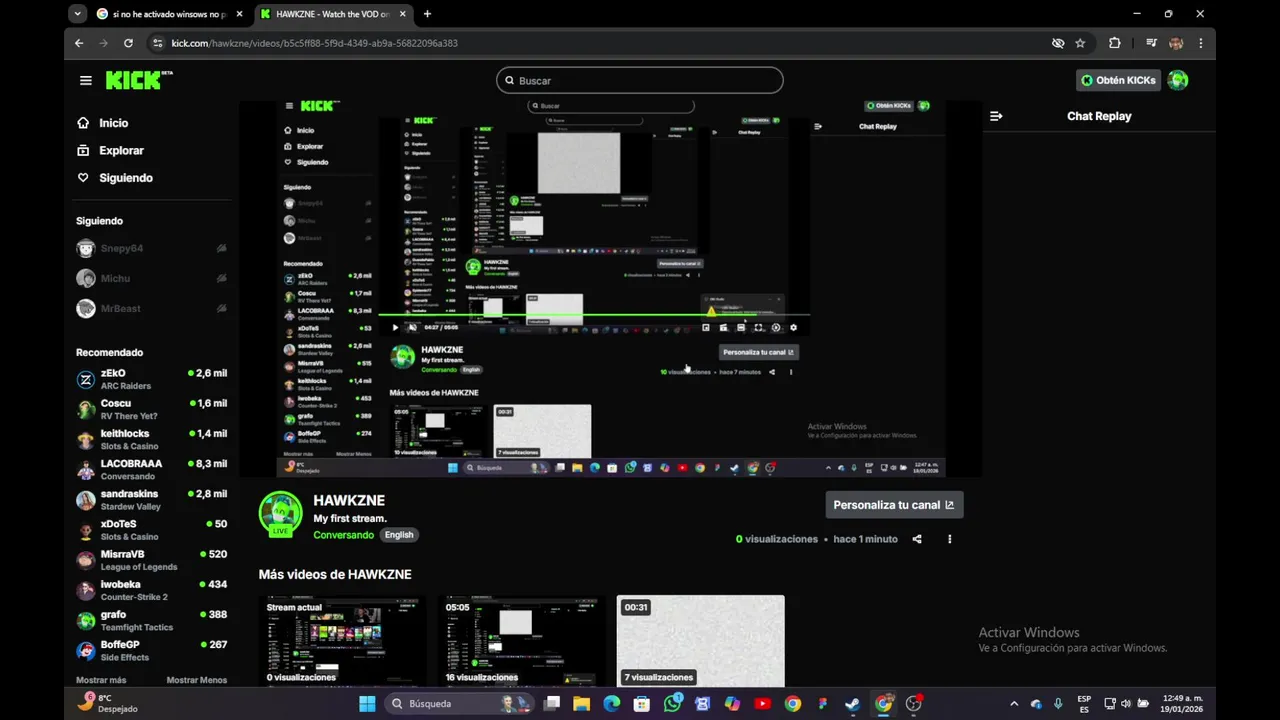
Task: Open Windows Start menu
Action: coord(367,704)
